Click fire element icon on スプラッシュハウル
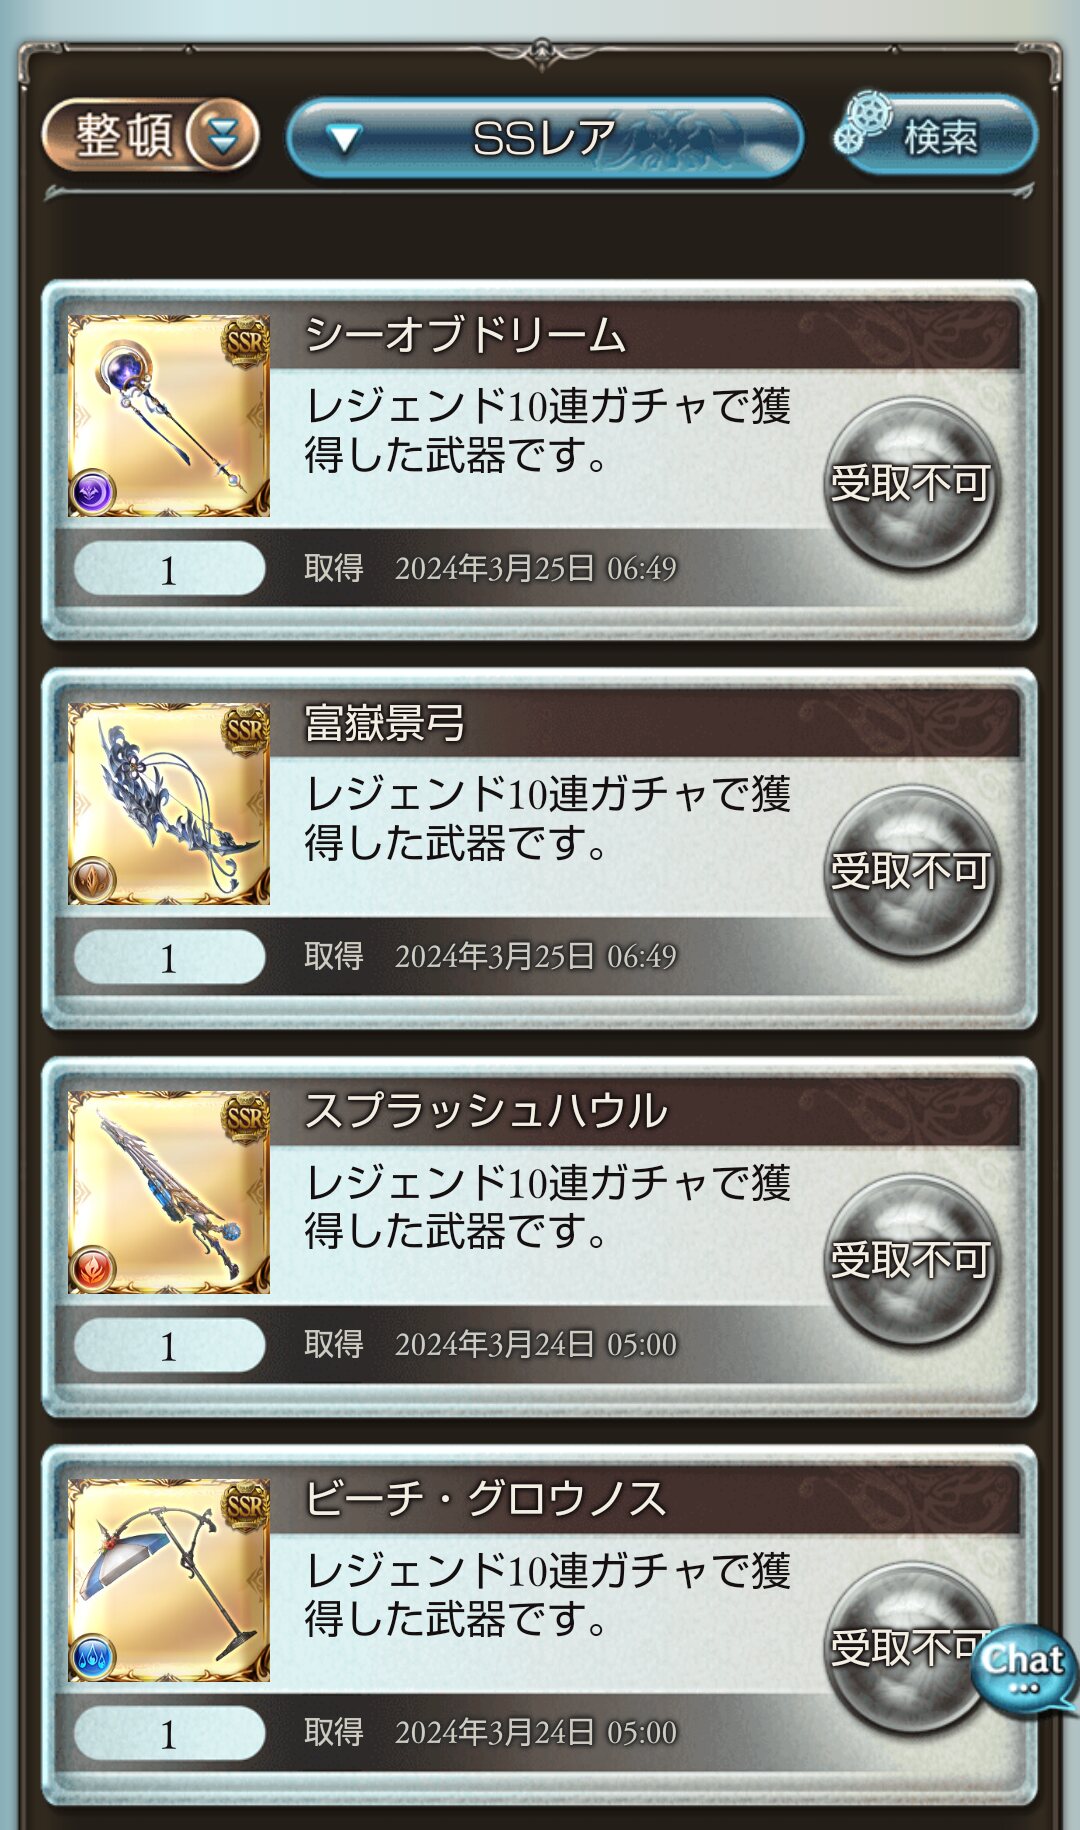The height and width of the screenshot is (1830, 1080). point(93,1269)
